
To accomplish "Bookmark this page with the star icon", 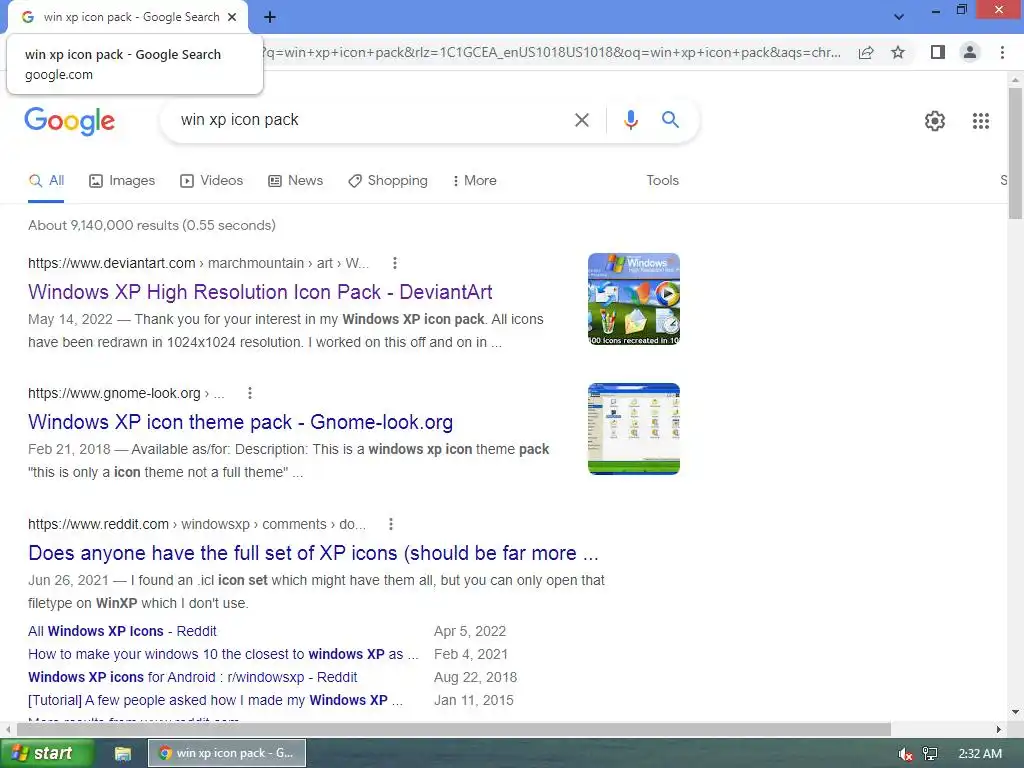I will pyautogui.click(x=898, y=52).
